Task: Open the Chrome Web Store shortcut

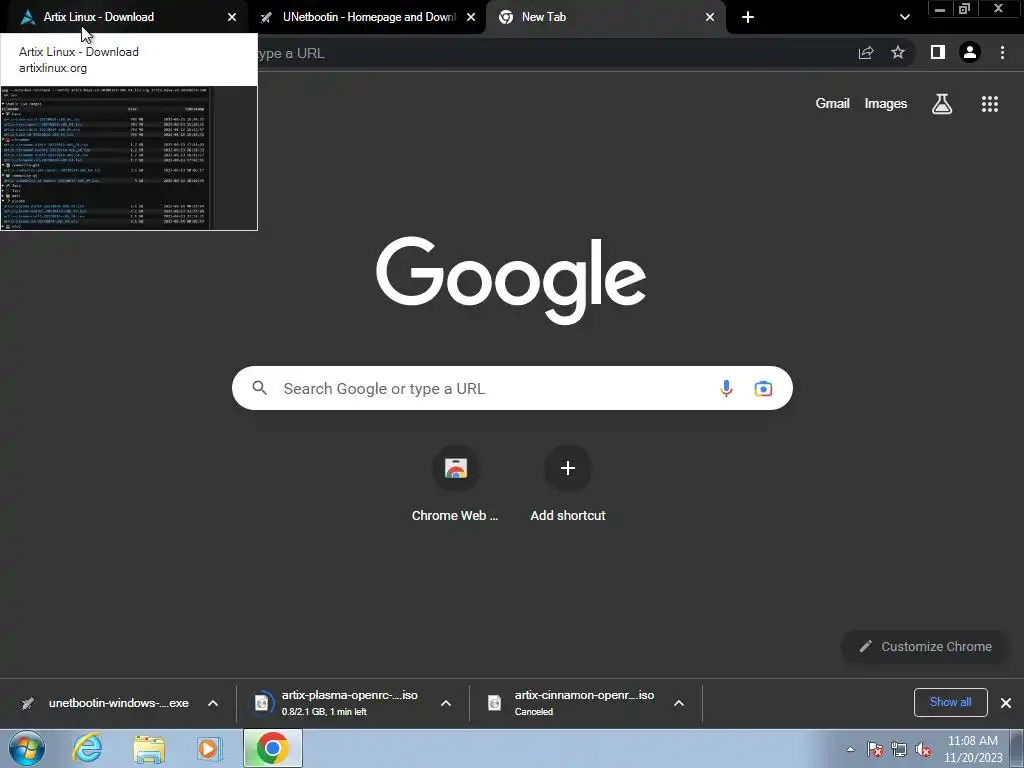Action: tap(455, 484)
